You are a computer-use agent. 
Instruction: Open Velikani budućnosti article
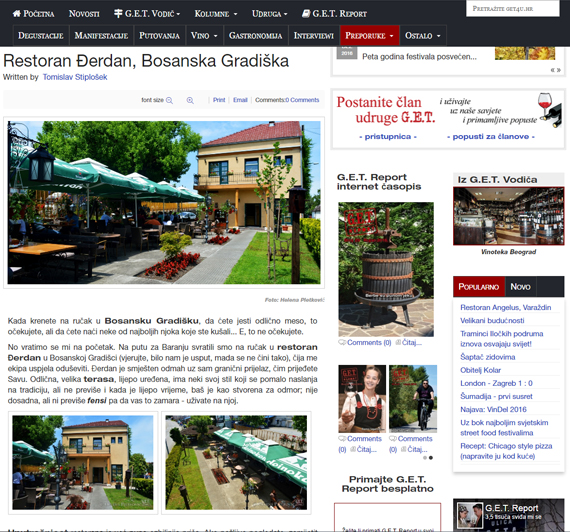(492, 321)
